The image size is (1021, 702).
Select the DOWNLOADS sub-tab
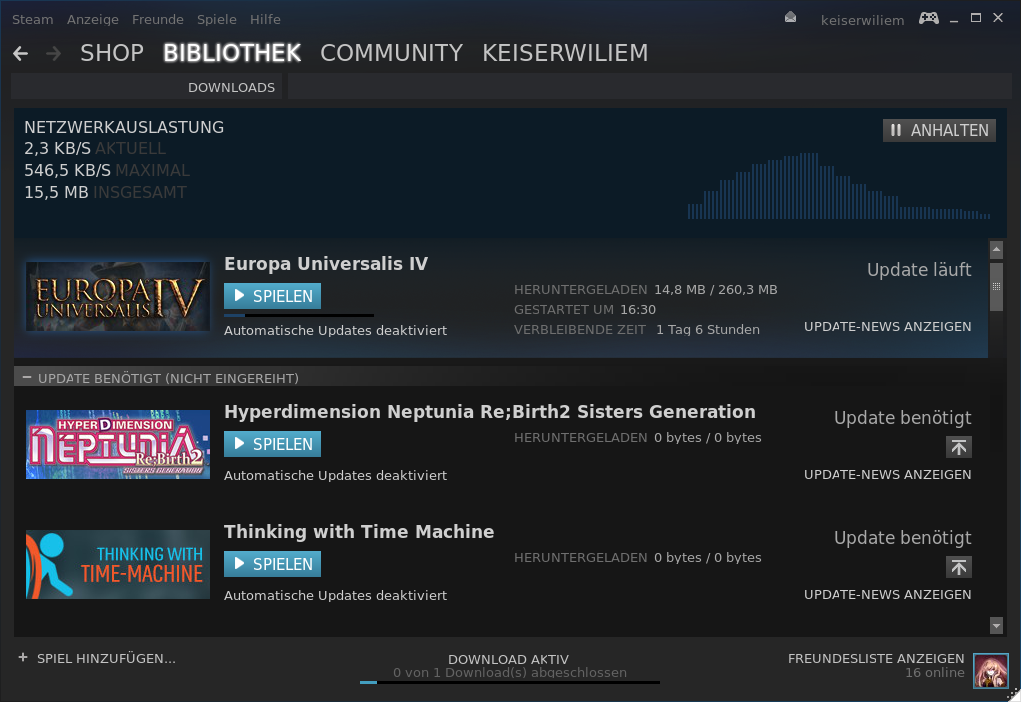[x=231, y=87]
